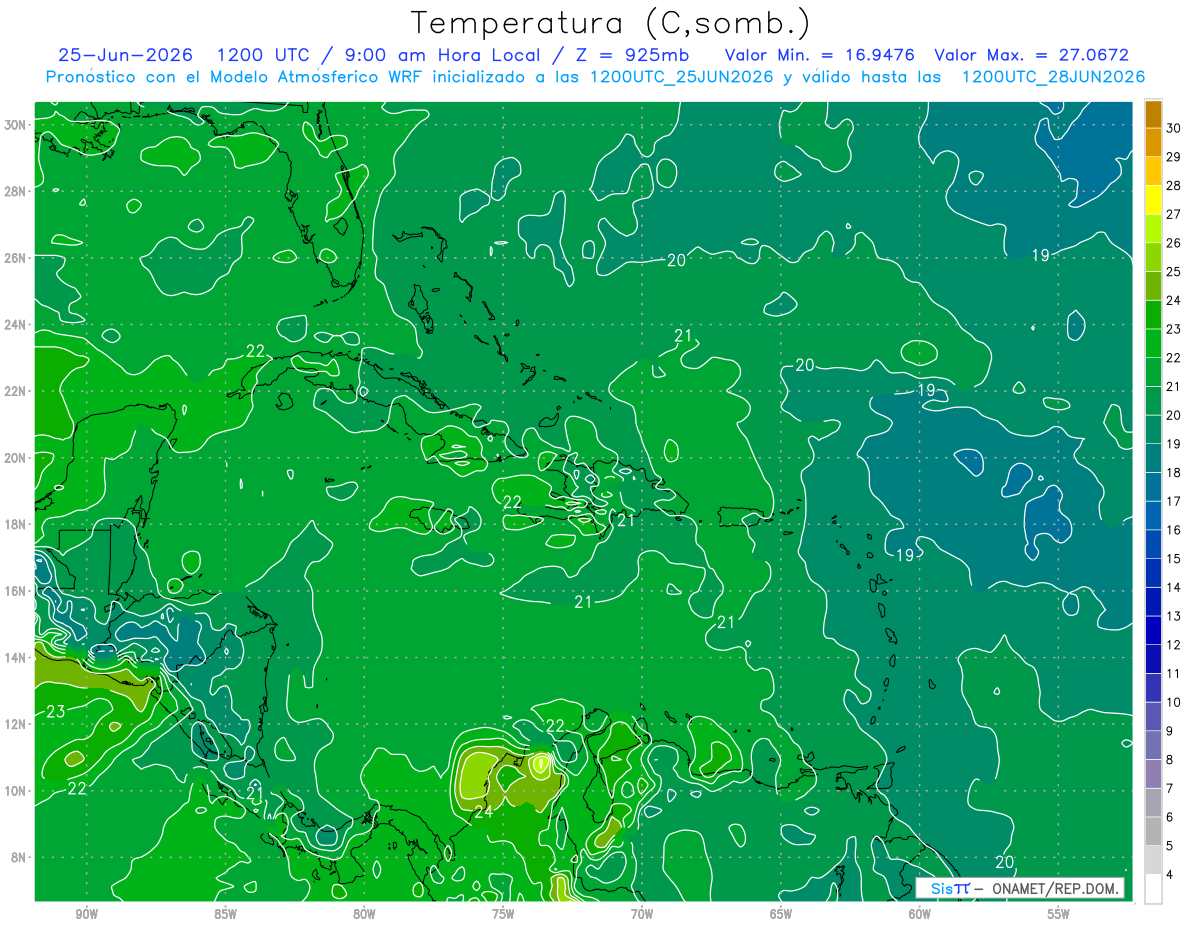Click the "10N" latitude axis label
The width and height of the screenshot is (1200, 927).
(x=16, y=791)
